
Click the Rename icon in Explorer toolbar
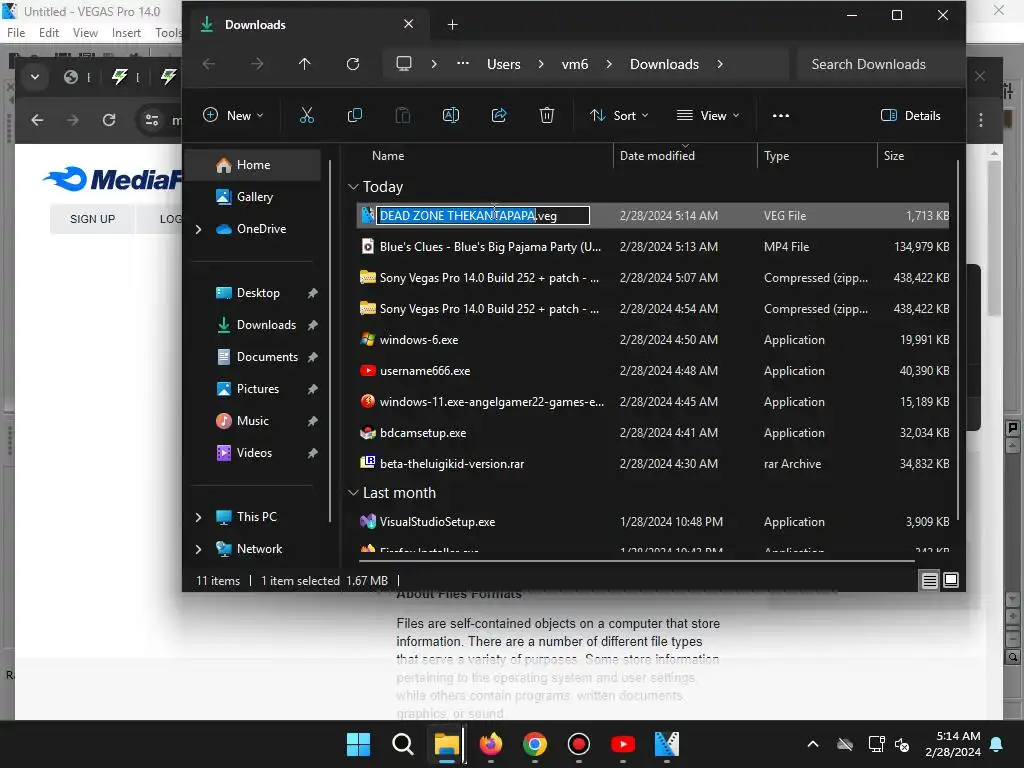(x=451, y=116)
